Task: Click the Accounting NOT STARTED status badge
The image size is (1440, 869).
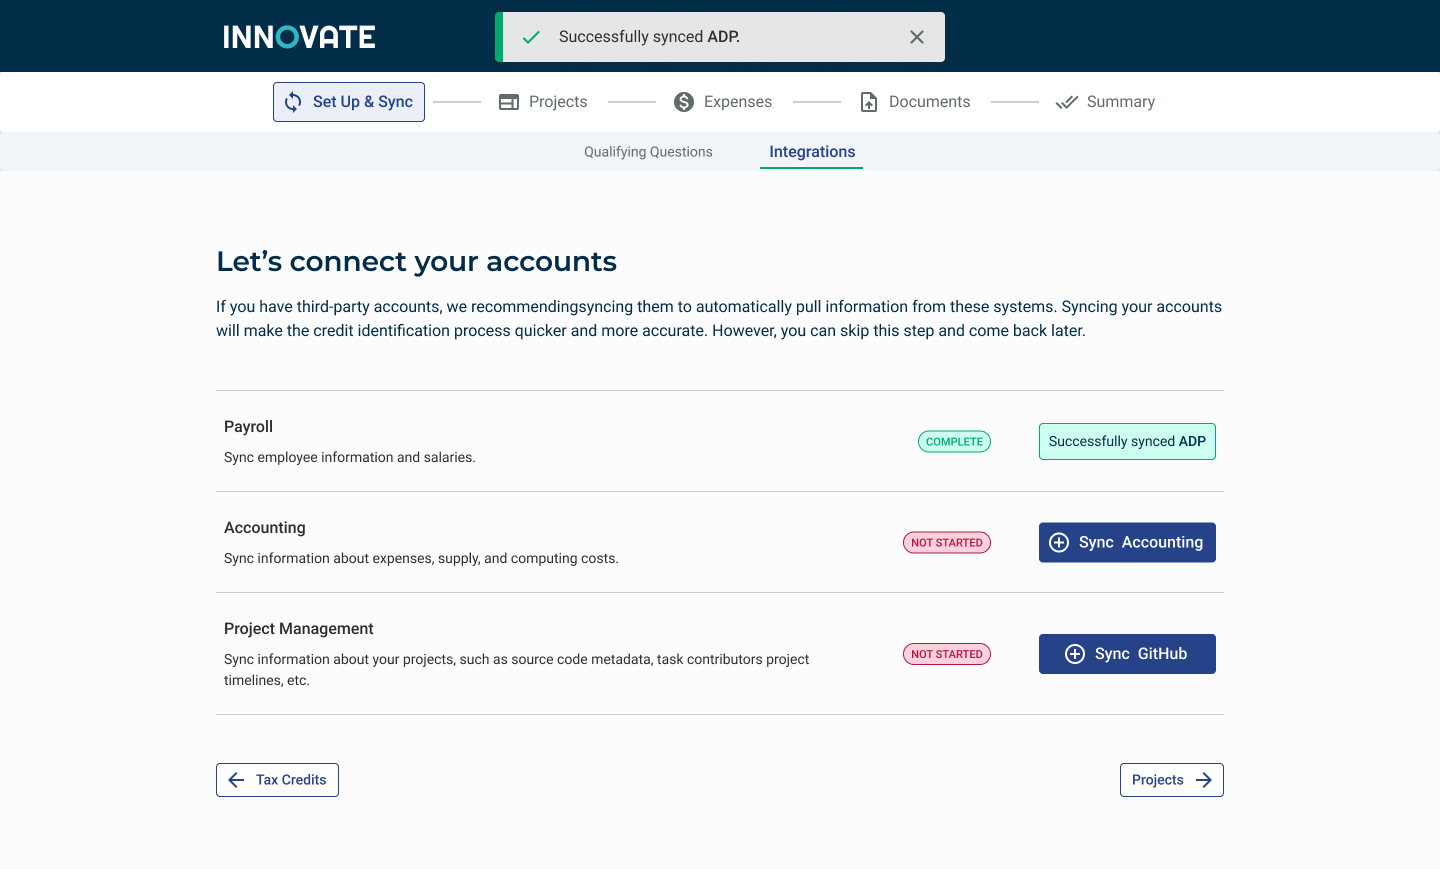Action: (946, 542)
